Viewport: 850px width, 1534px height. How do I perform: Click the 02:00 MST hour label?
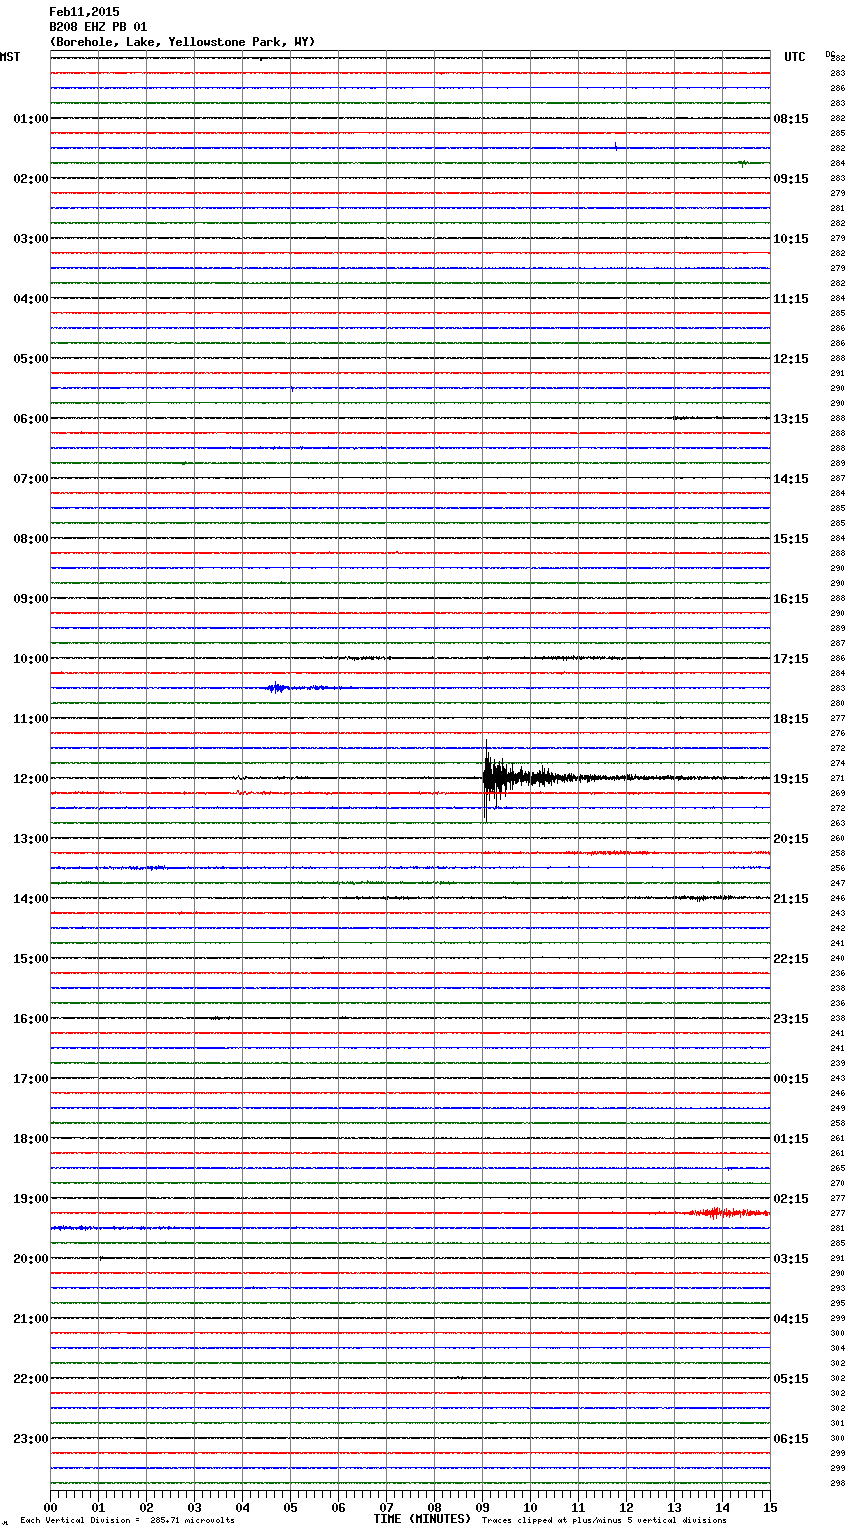(x=31, y=179)
